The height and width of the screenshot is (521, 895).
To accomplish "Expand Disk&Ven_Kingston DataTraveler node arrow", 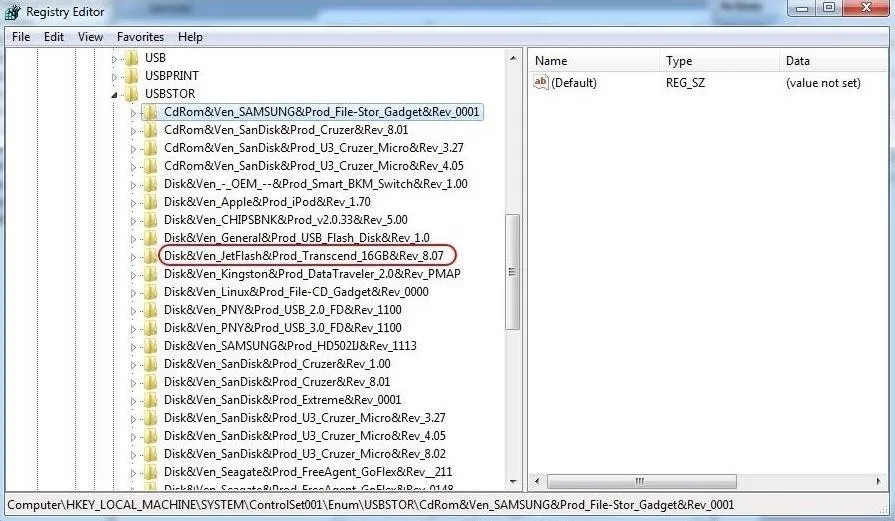I will coord(133,275).
